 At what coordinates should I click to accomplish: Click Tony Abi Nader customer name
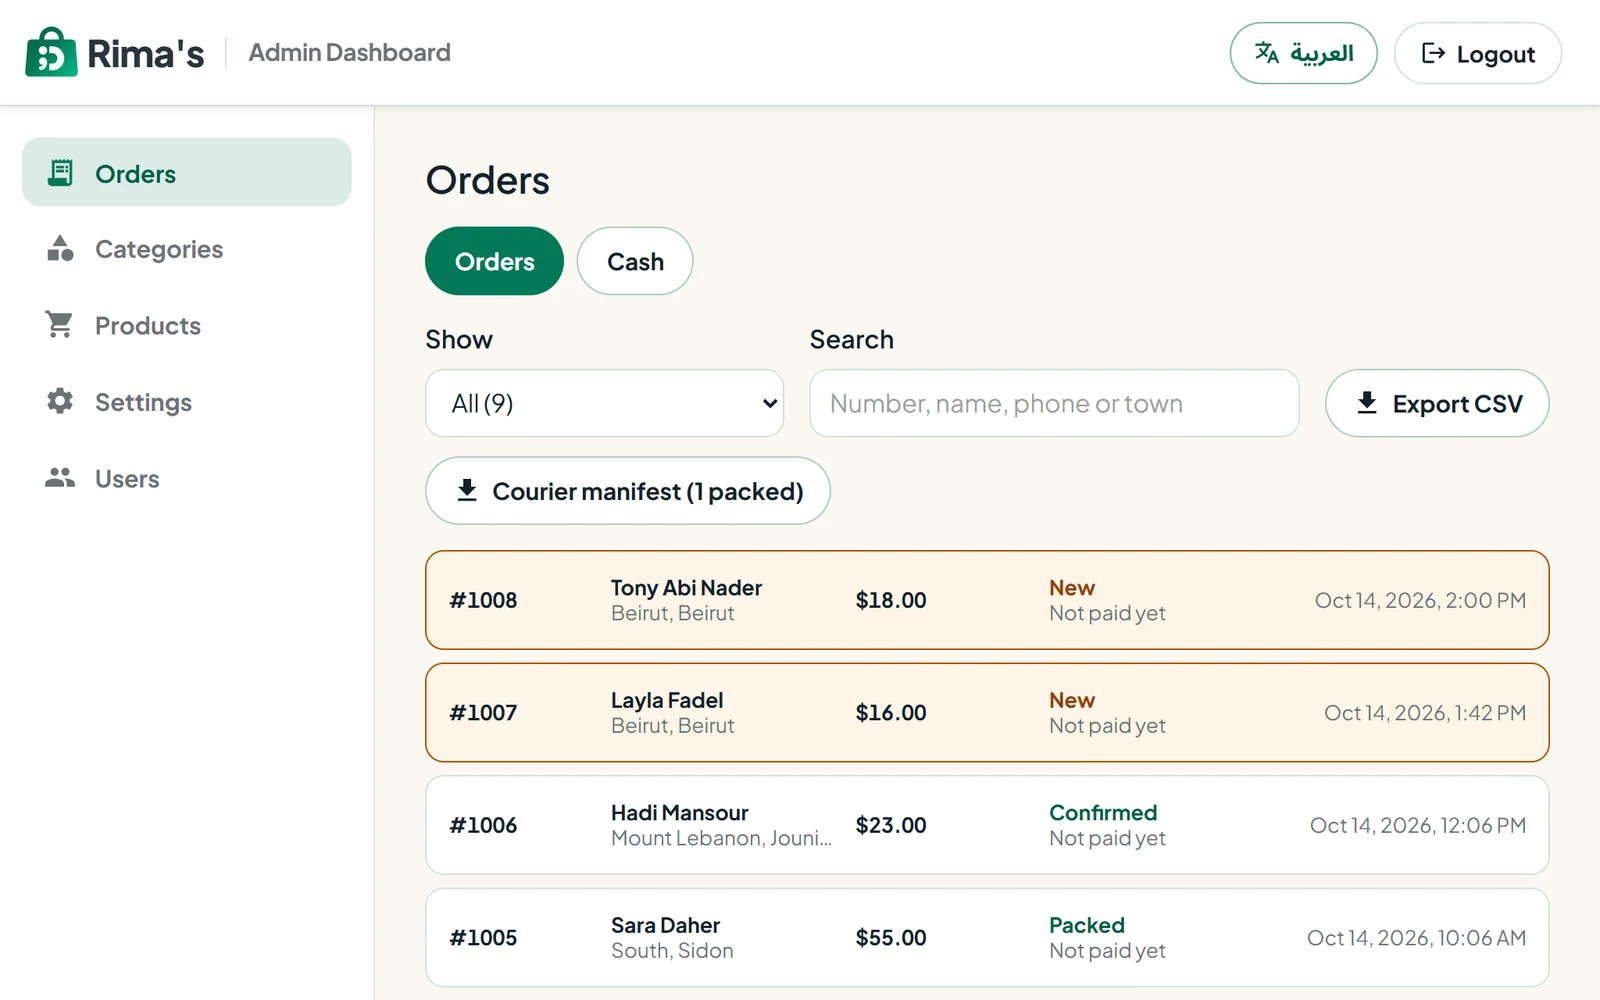click(x=686, y=587)
